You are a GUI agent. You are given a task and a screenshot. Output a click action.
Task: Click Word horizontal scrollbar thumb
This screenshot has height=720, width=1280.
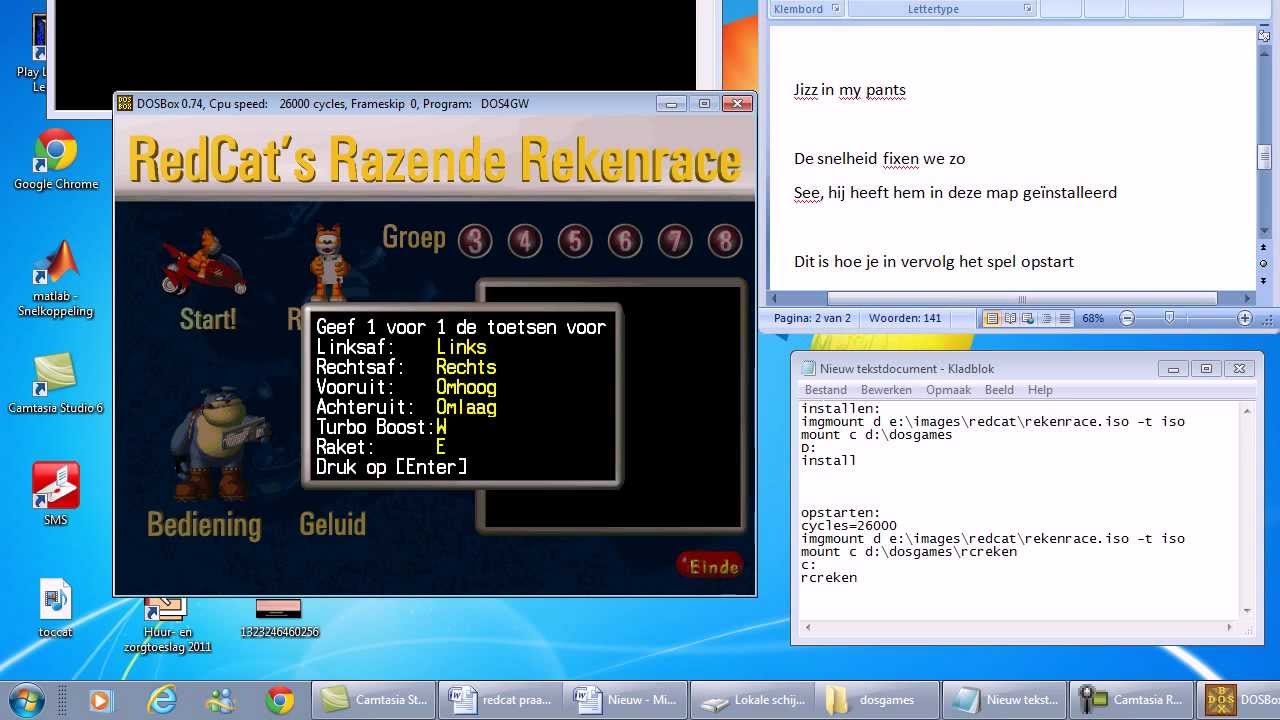[x=1022, y=298]
